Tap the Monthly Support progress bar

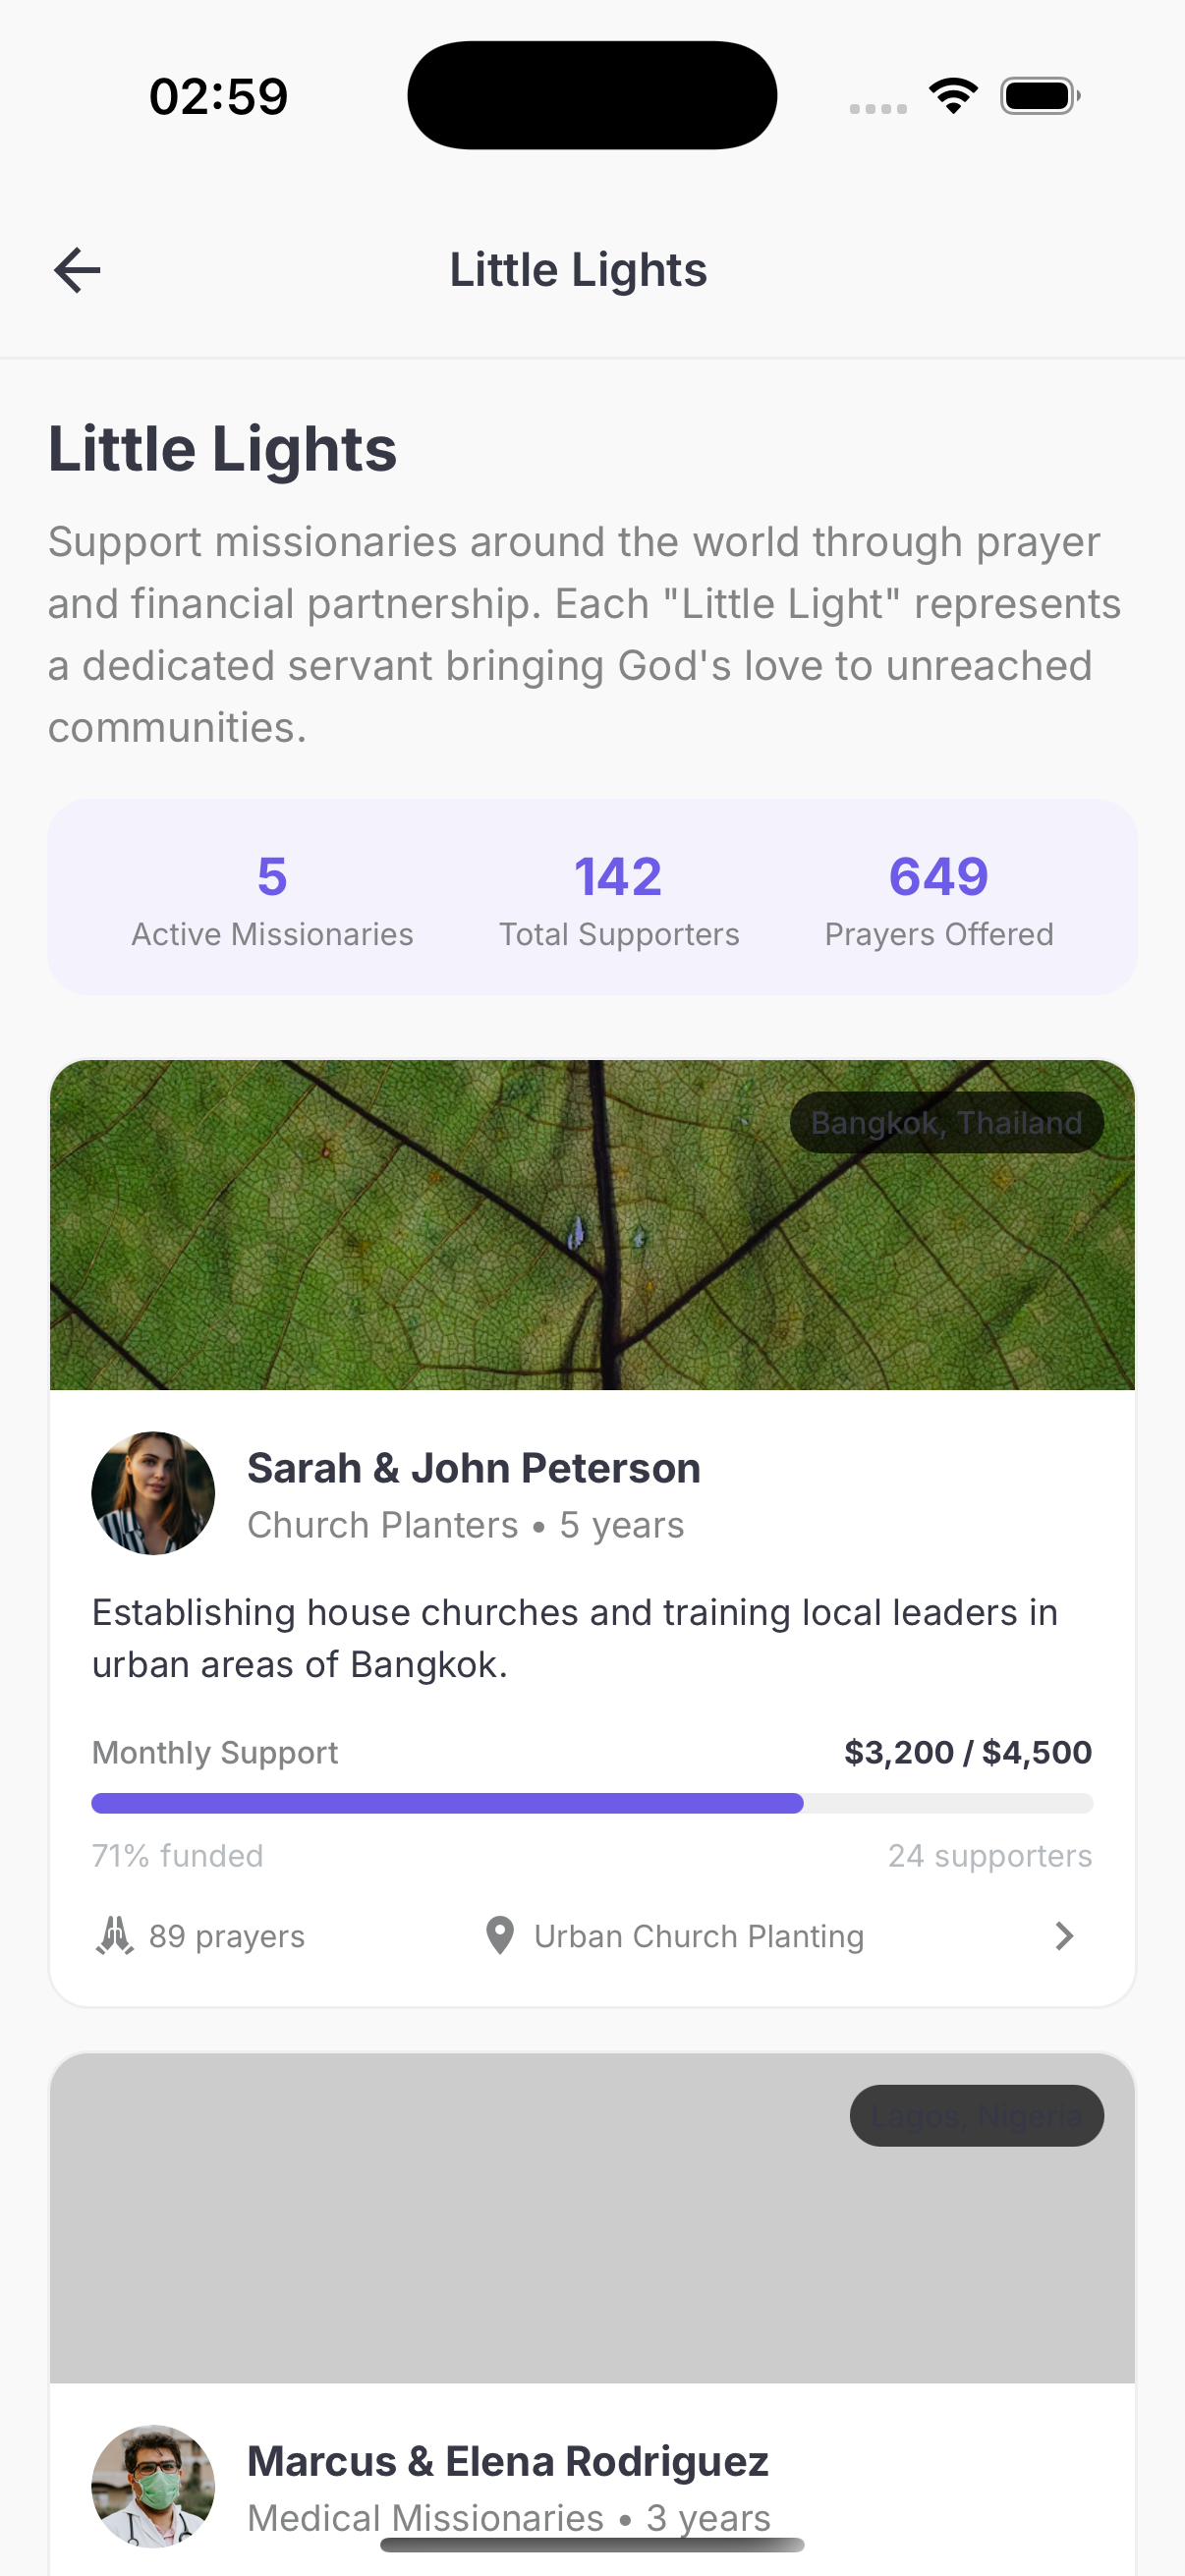click(x=592, y=1803)
